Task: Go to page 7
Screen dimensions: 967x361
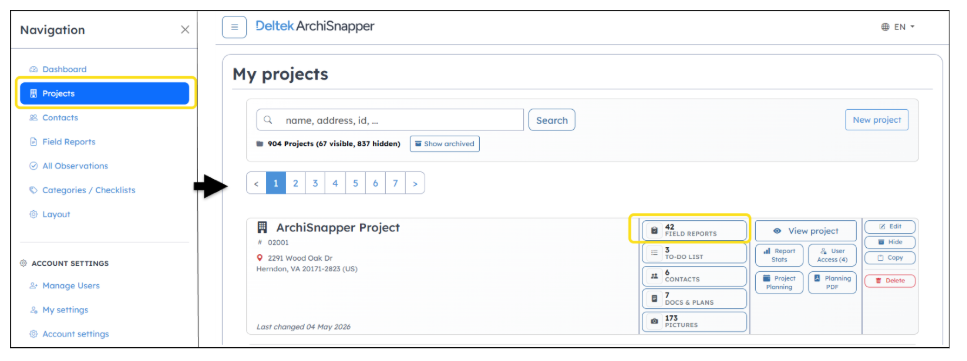Action: pos(395,183)
